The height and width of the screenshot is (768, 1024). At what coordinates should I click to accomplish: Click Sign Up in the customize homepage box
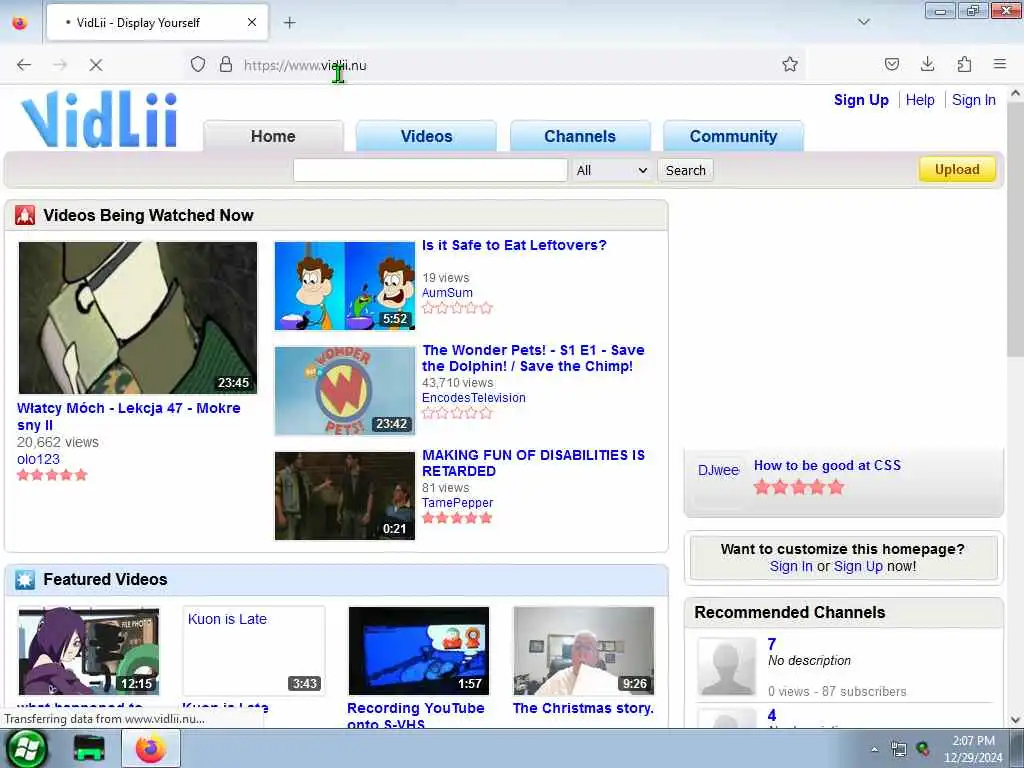[858, 566]
